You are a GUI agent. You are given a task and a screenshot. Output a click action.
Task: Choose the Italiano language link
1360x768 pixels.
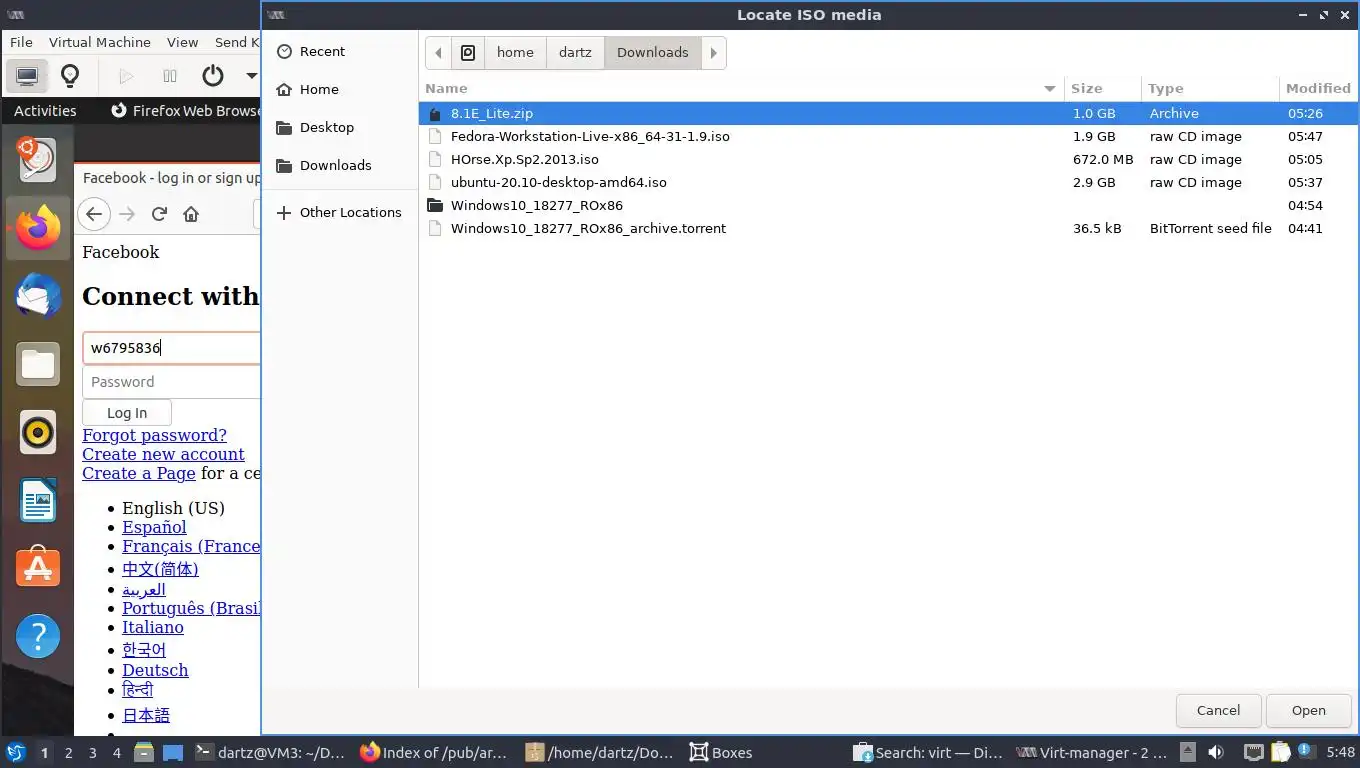pyautogui.click(x=153, y=627)
